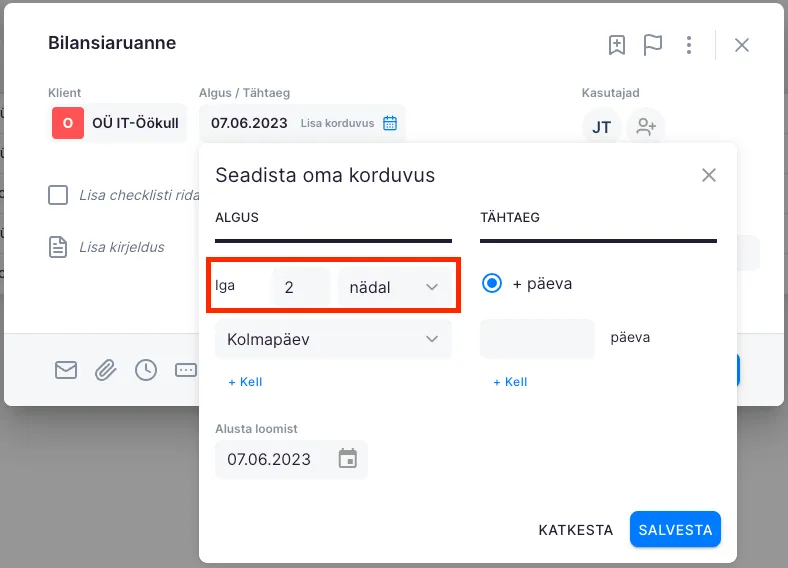Viewport: 788px width, 568px height.
Task: Click the päeva count input field
Action: [537, 339]
